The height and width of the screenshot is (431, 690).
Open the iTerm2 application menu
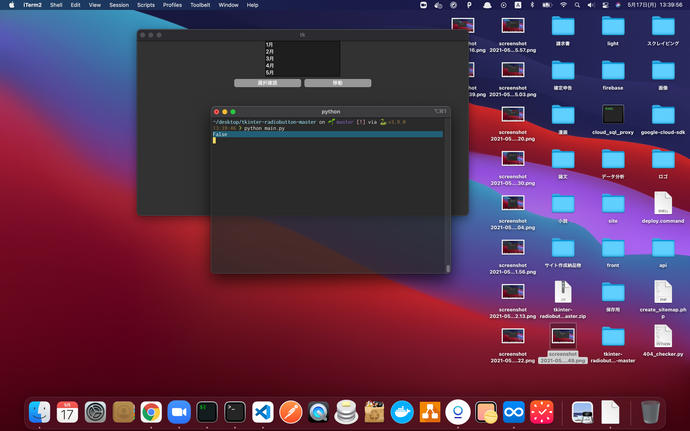[33, 5]
